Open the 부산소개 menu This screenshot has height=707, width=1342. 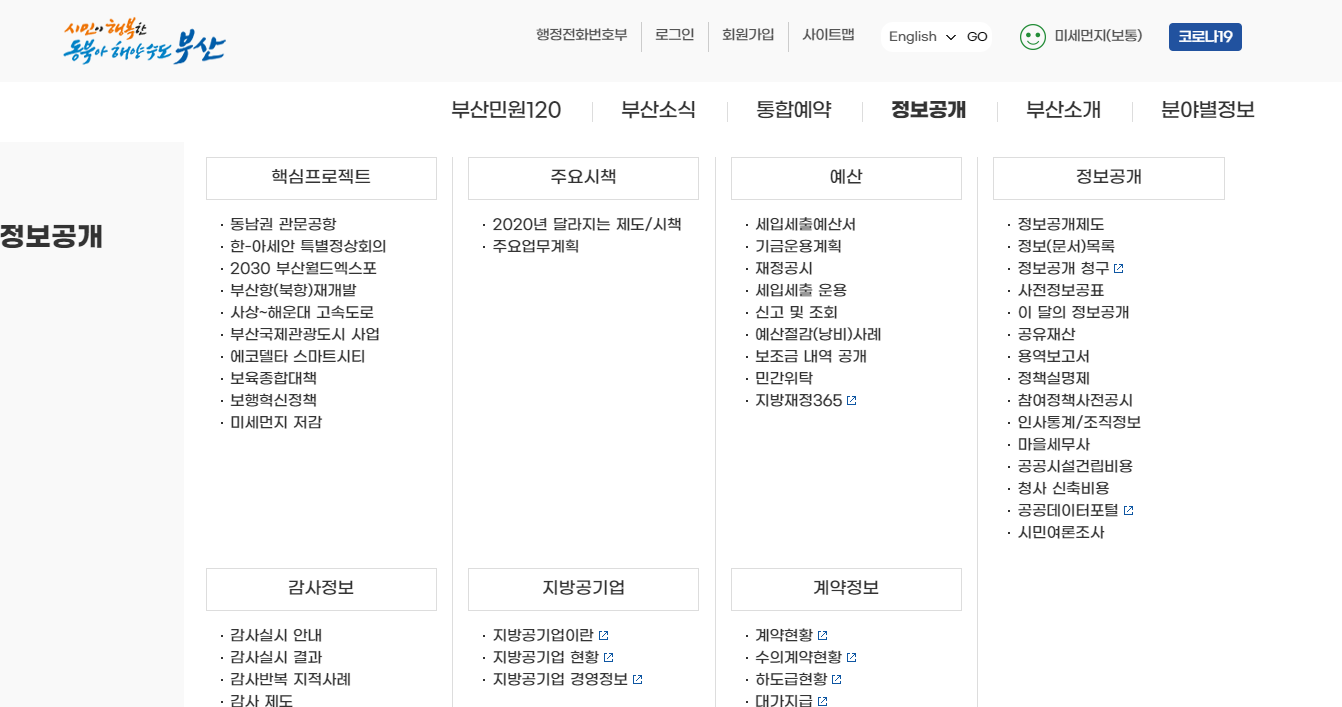click(x=1064, y=110)
